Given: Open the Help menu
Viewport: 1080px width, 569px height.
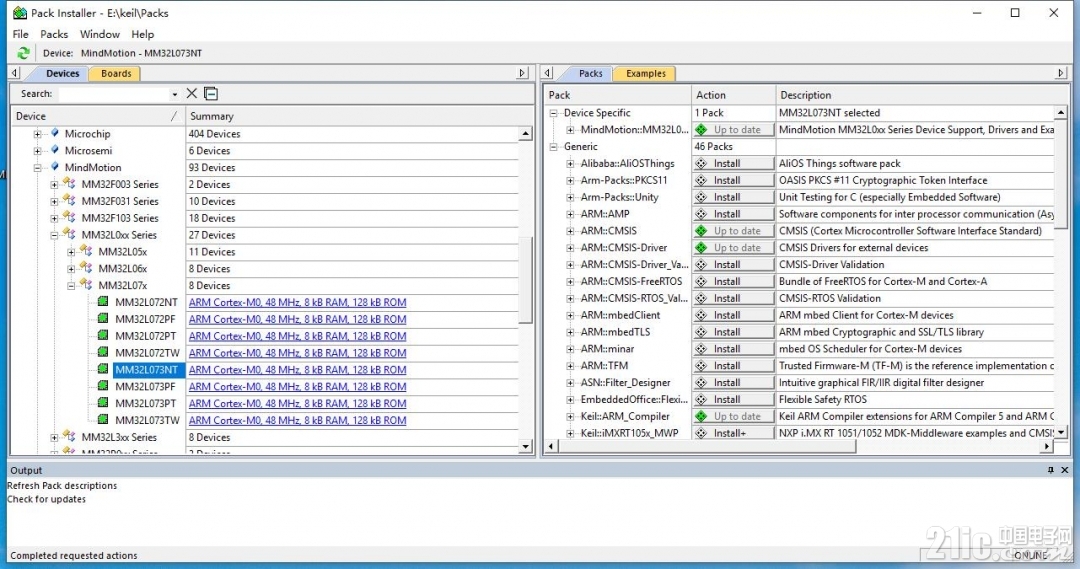Looking at the screenshot, I should coord(143,34).
